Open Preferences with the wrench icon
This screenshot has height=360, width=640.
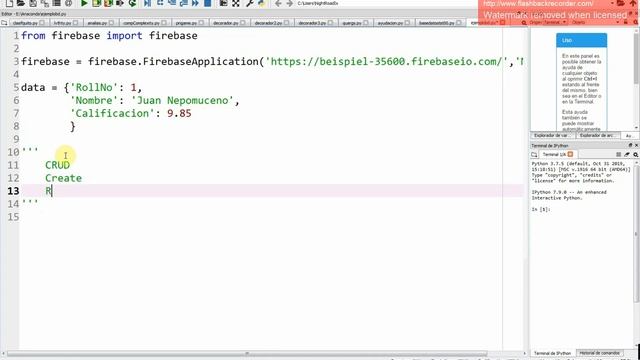(x=250, y=3)
